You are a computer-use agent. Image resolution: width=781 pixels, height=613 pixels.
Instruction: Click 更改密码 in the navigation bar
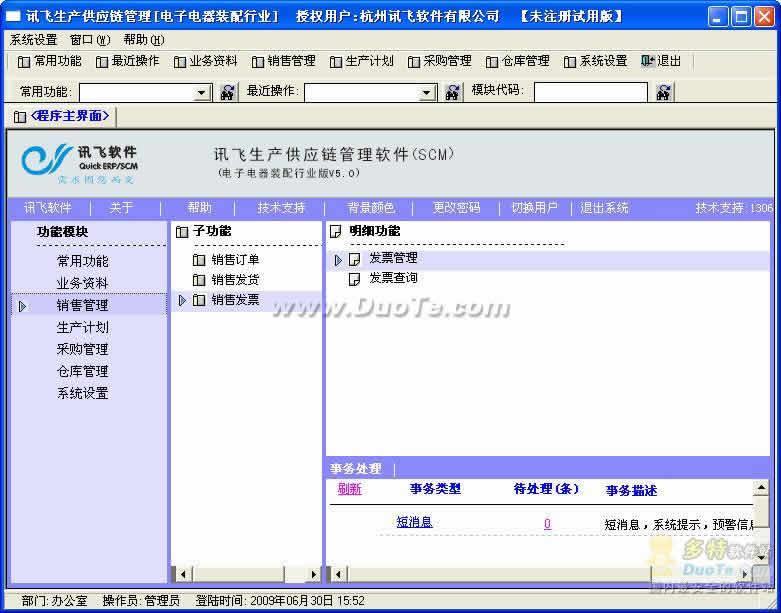(x=456, y=208)
